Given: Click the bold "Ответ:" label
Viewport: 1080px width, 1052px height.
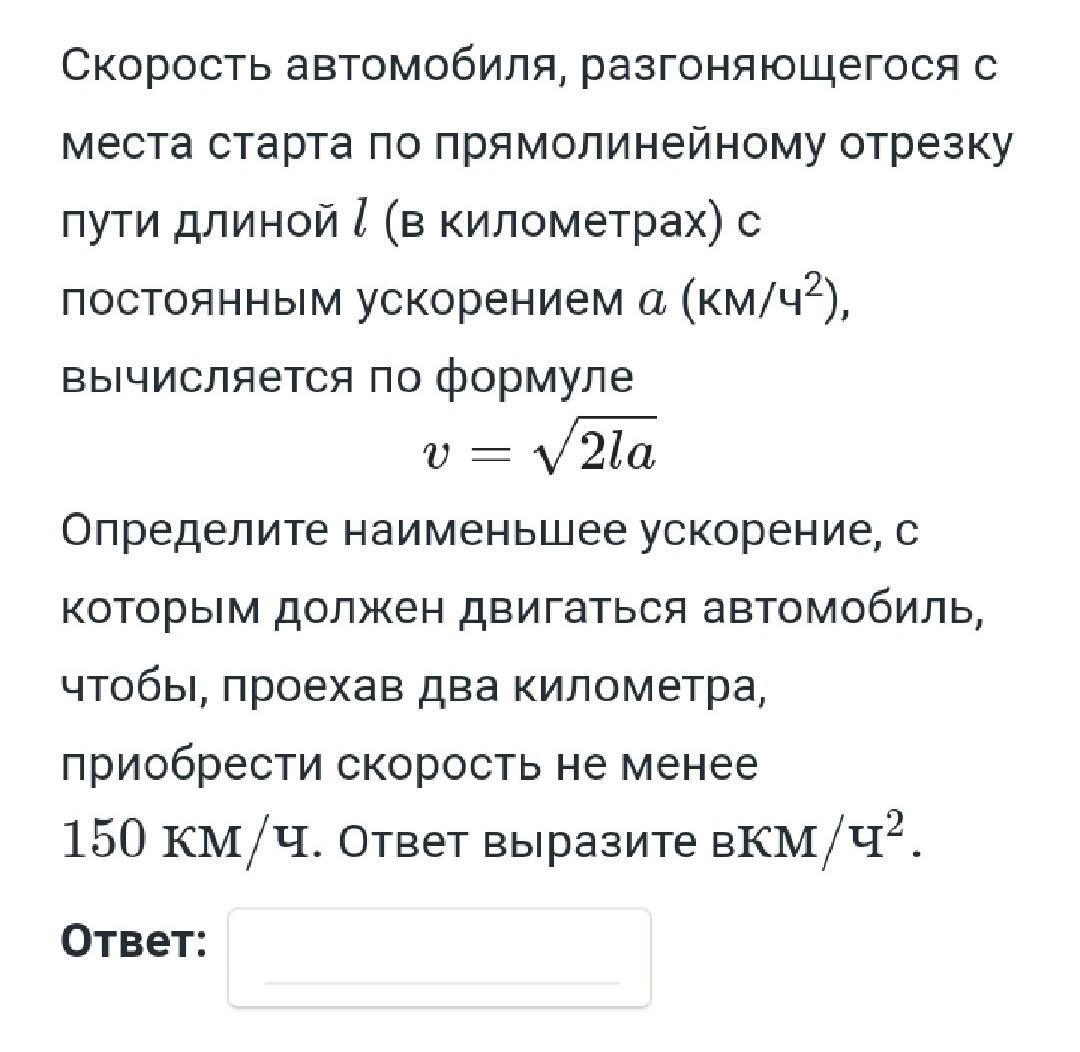Looking at the screenshot, I should [x=135, y=941].
